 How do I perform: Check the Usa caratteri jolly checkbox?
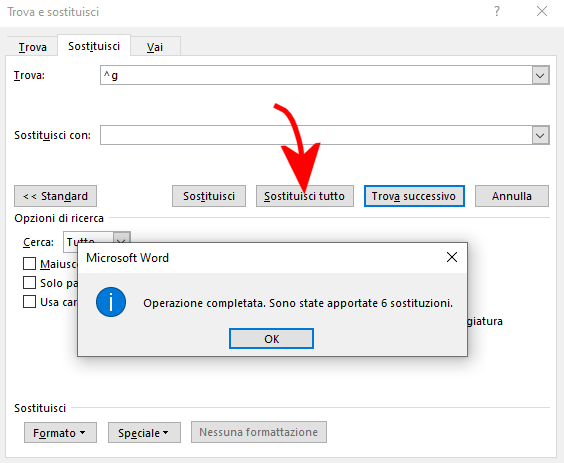29,301
